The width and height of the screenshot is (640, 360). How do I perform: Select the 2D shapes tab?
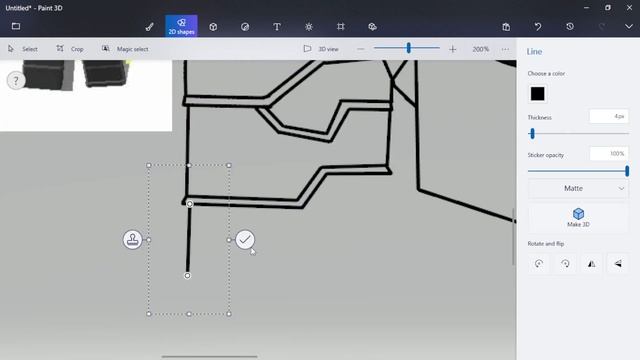(181, 26)
